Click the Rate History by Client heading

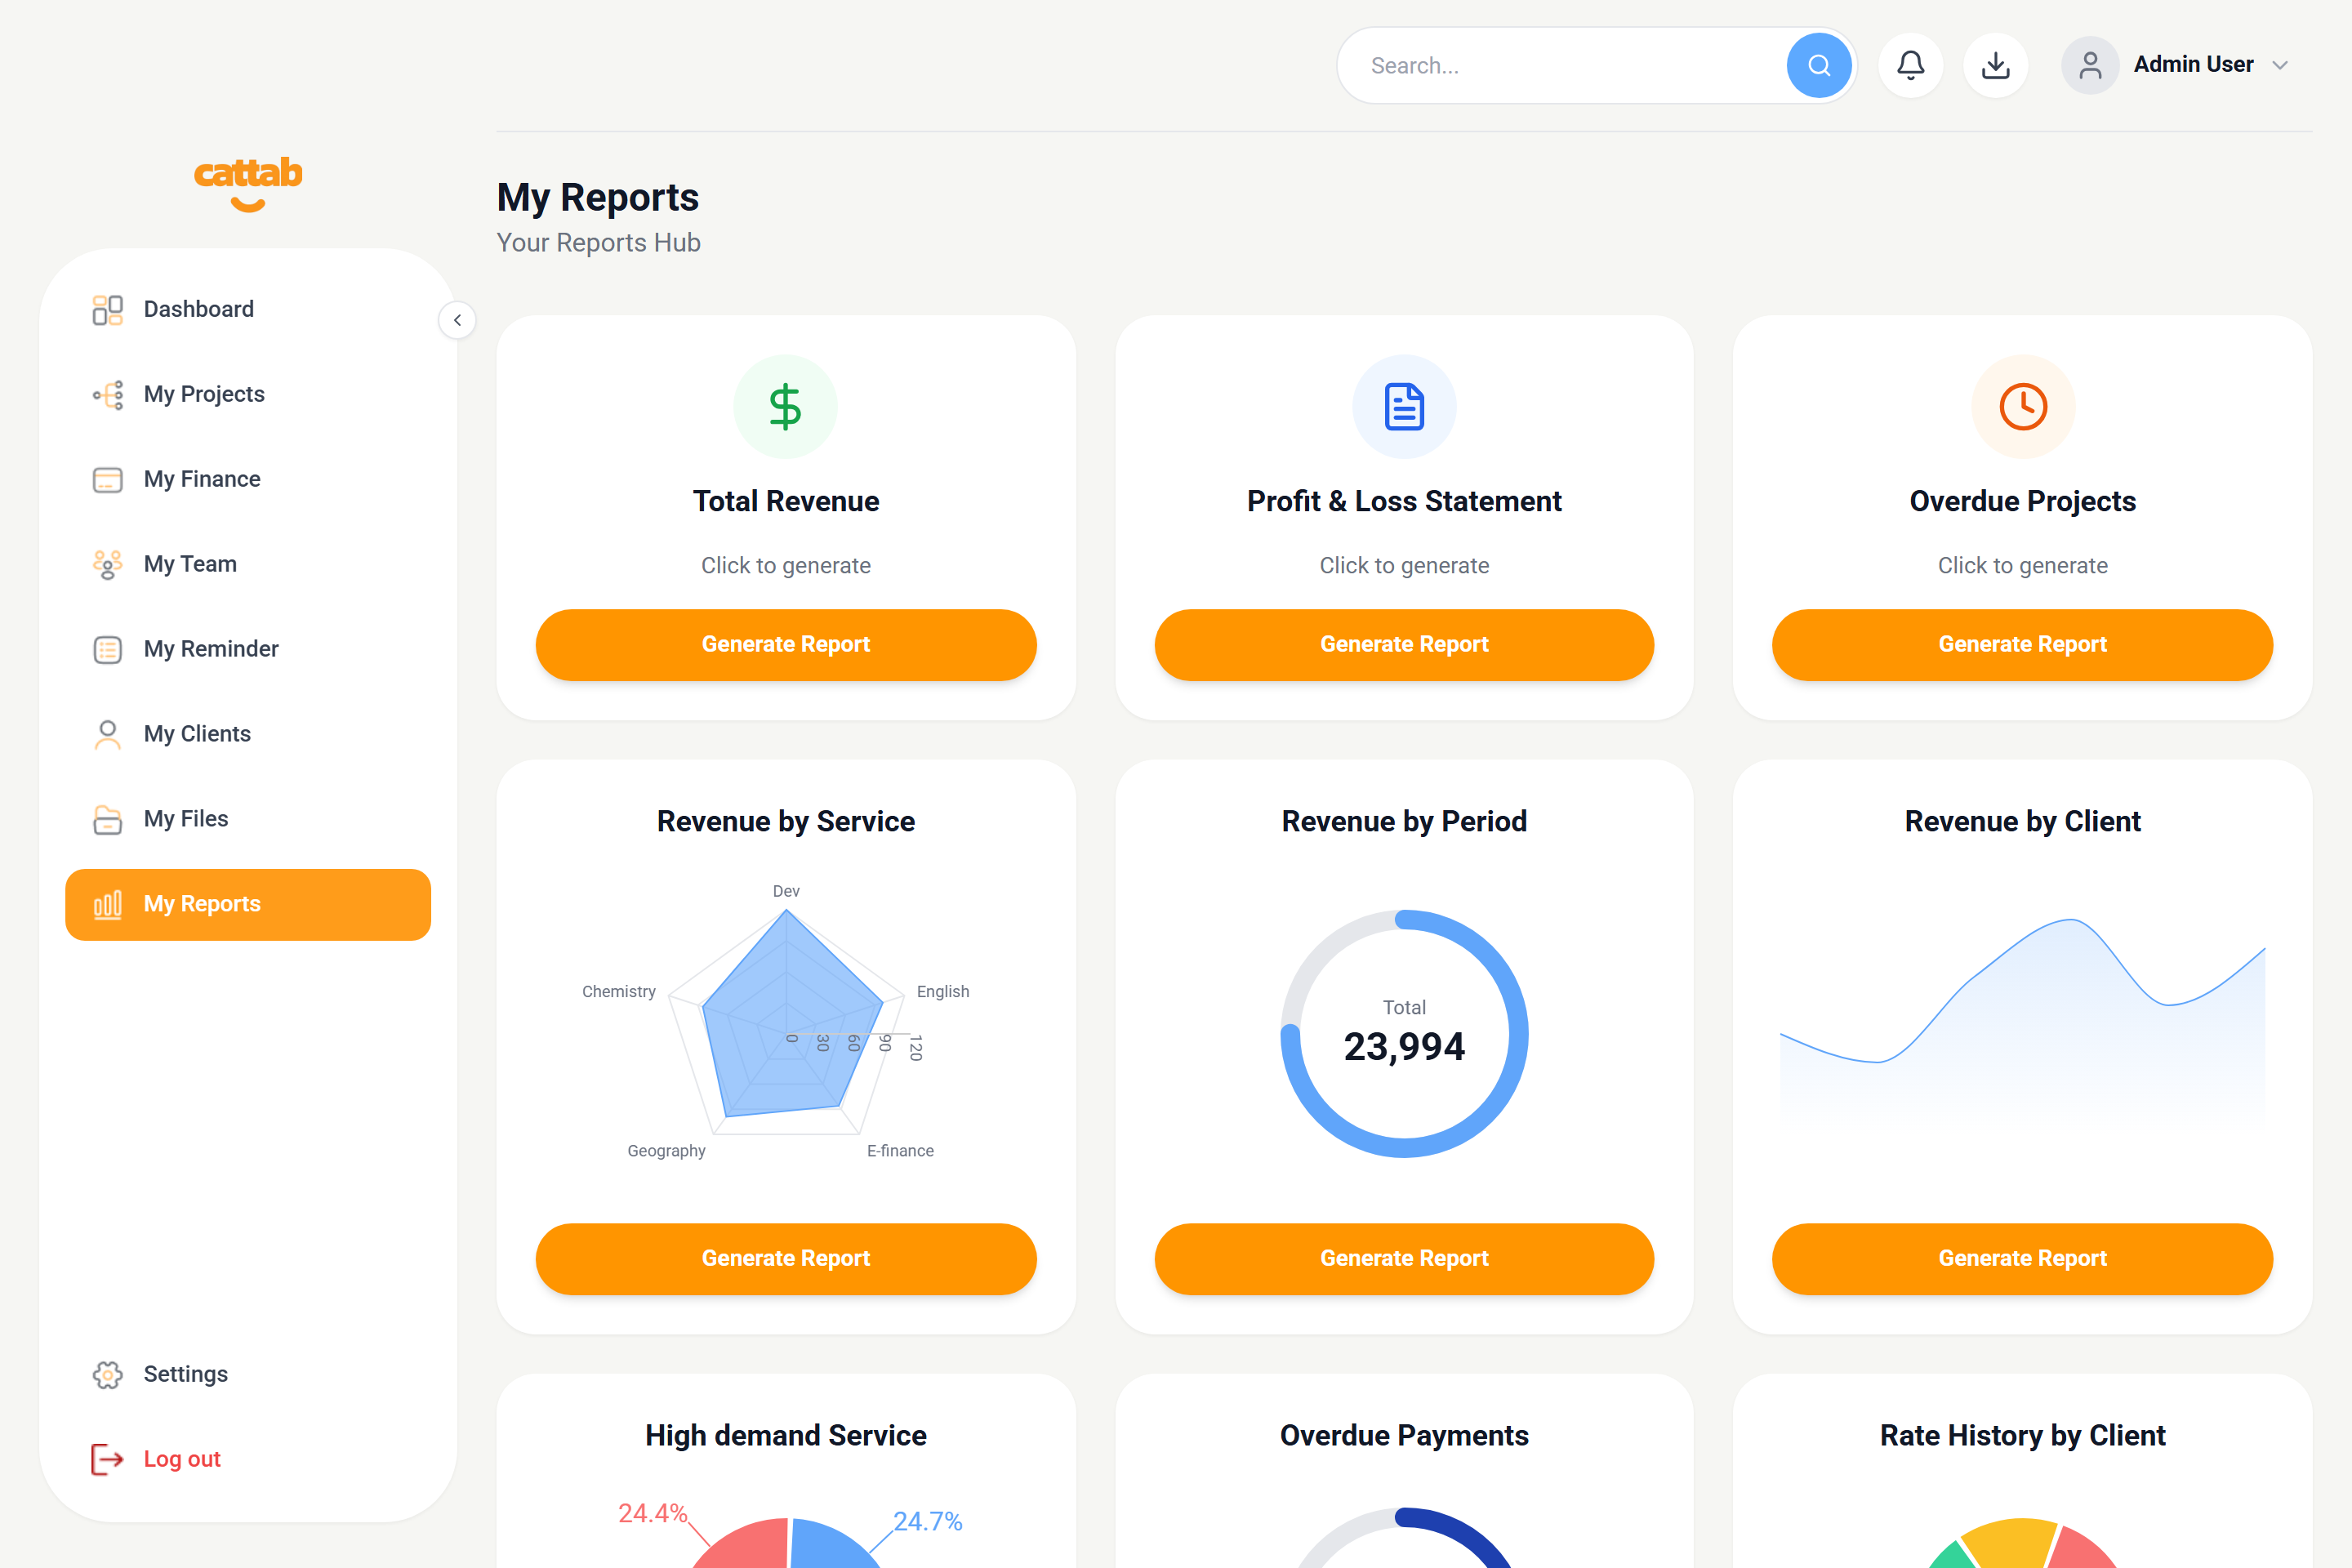[x=2022, y=1436]
